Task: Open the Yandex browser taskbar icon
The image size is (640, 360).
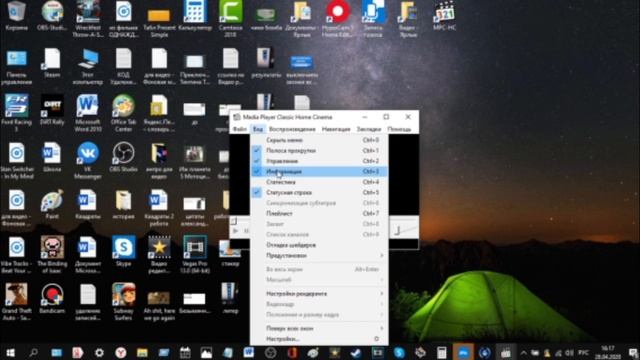Action: (120, 353)
